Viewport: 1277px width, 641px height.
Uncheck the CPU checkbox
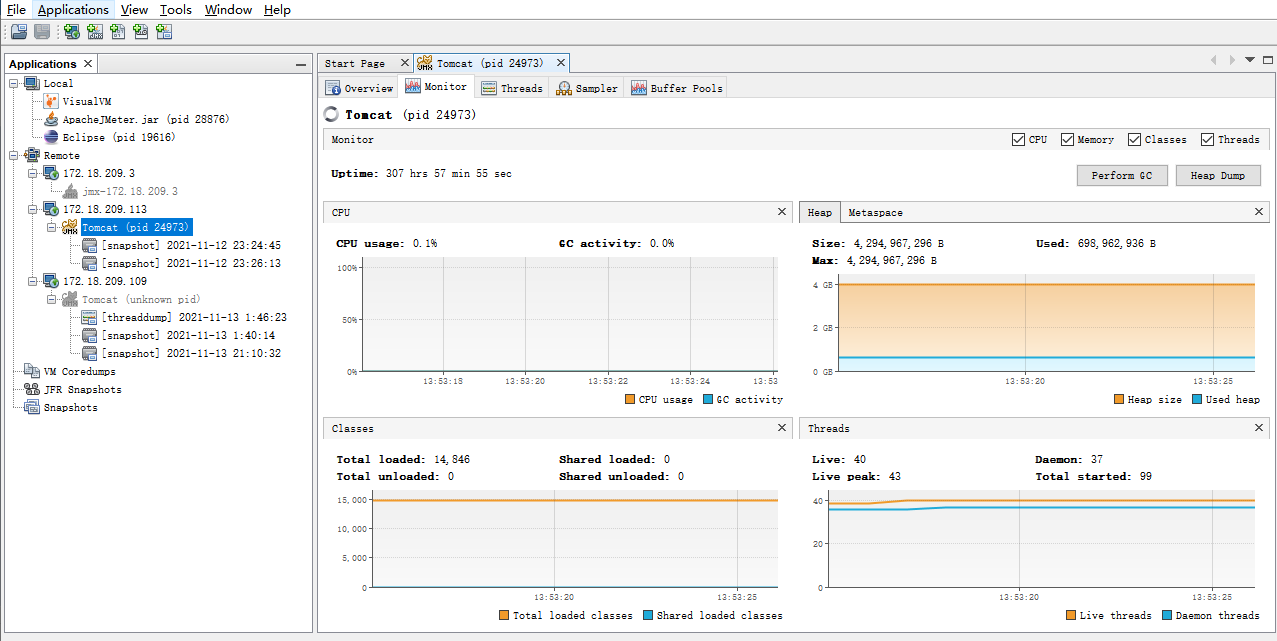(x=1018, y=140)
